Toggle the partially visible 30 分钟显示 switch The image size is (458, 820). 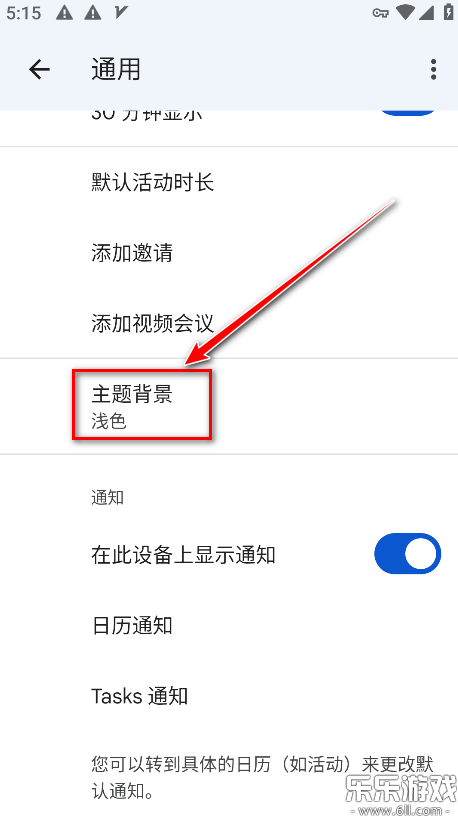coord(407,112)
